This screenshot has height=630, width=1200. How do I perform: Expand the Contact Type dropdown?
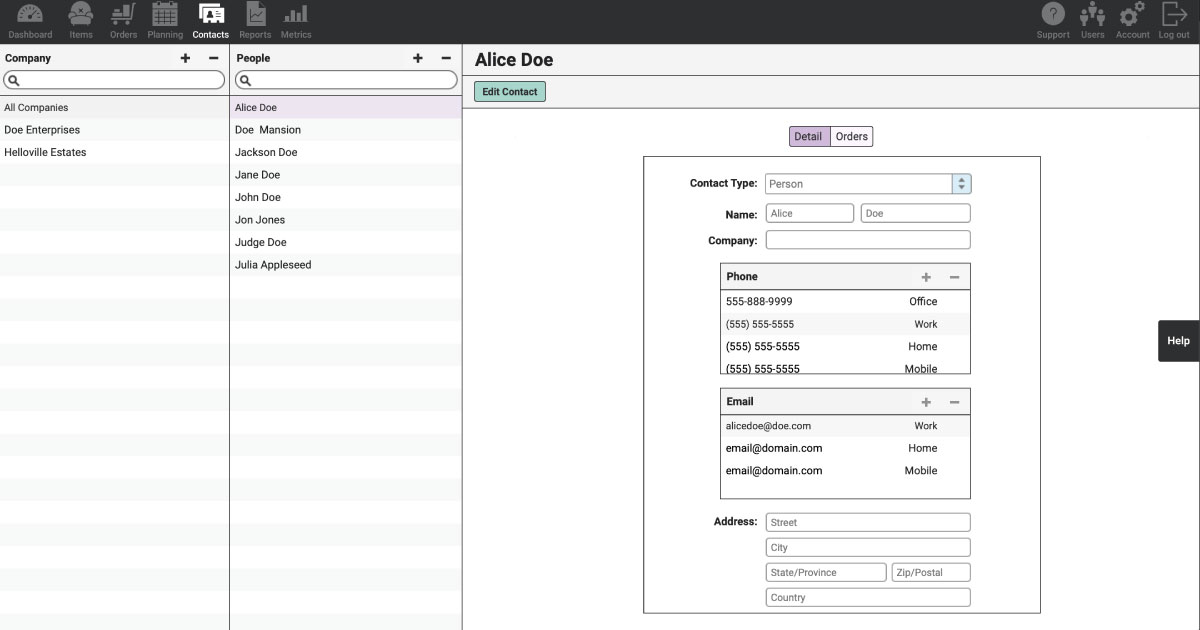tap(961, 184)
